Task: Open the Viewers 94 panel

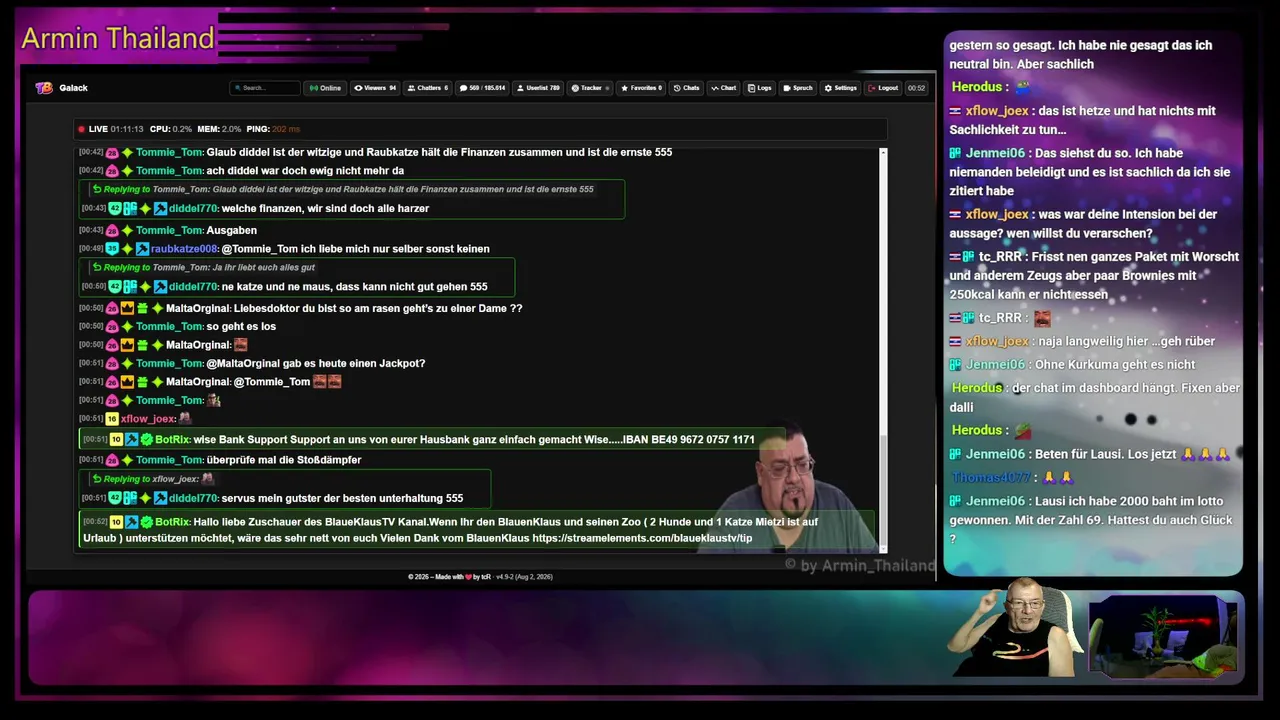Action: [x=375, y=88]
